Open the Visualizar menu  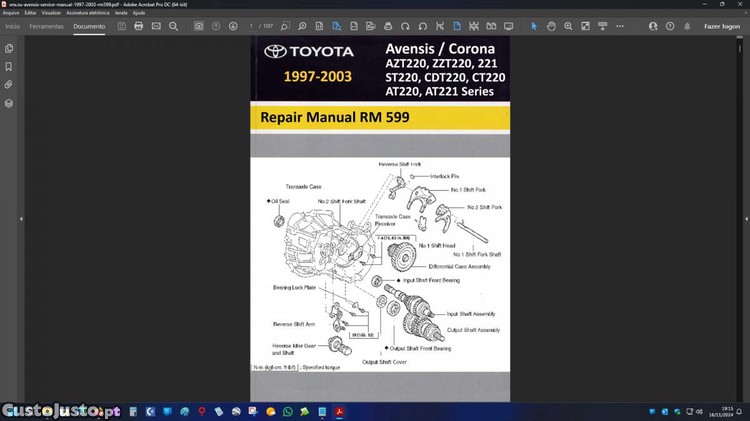pyautogui.click(x=51, y=13)
